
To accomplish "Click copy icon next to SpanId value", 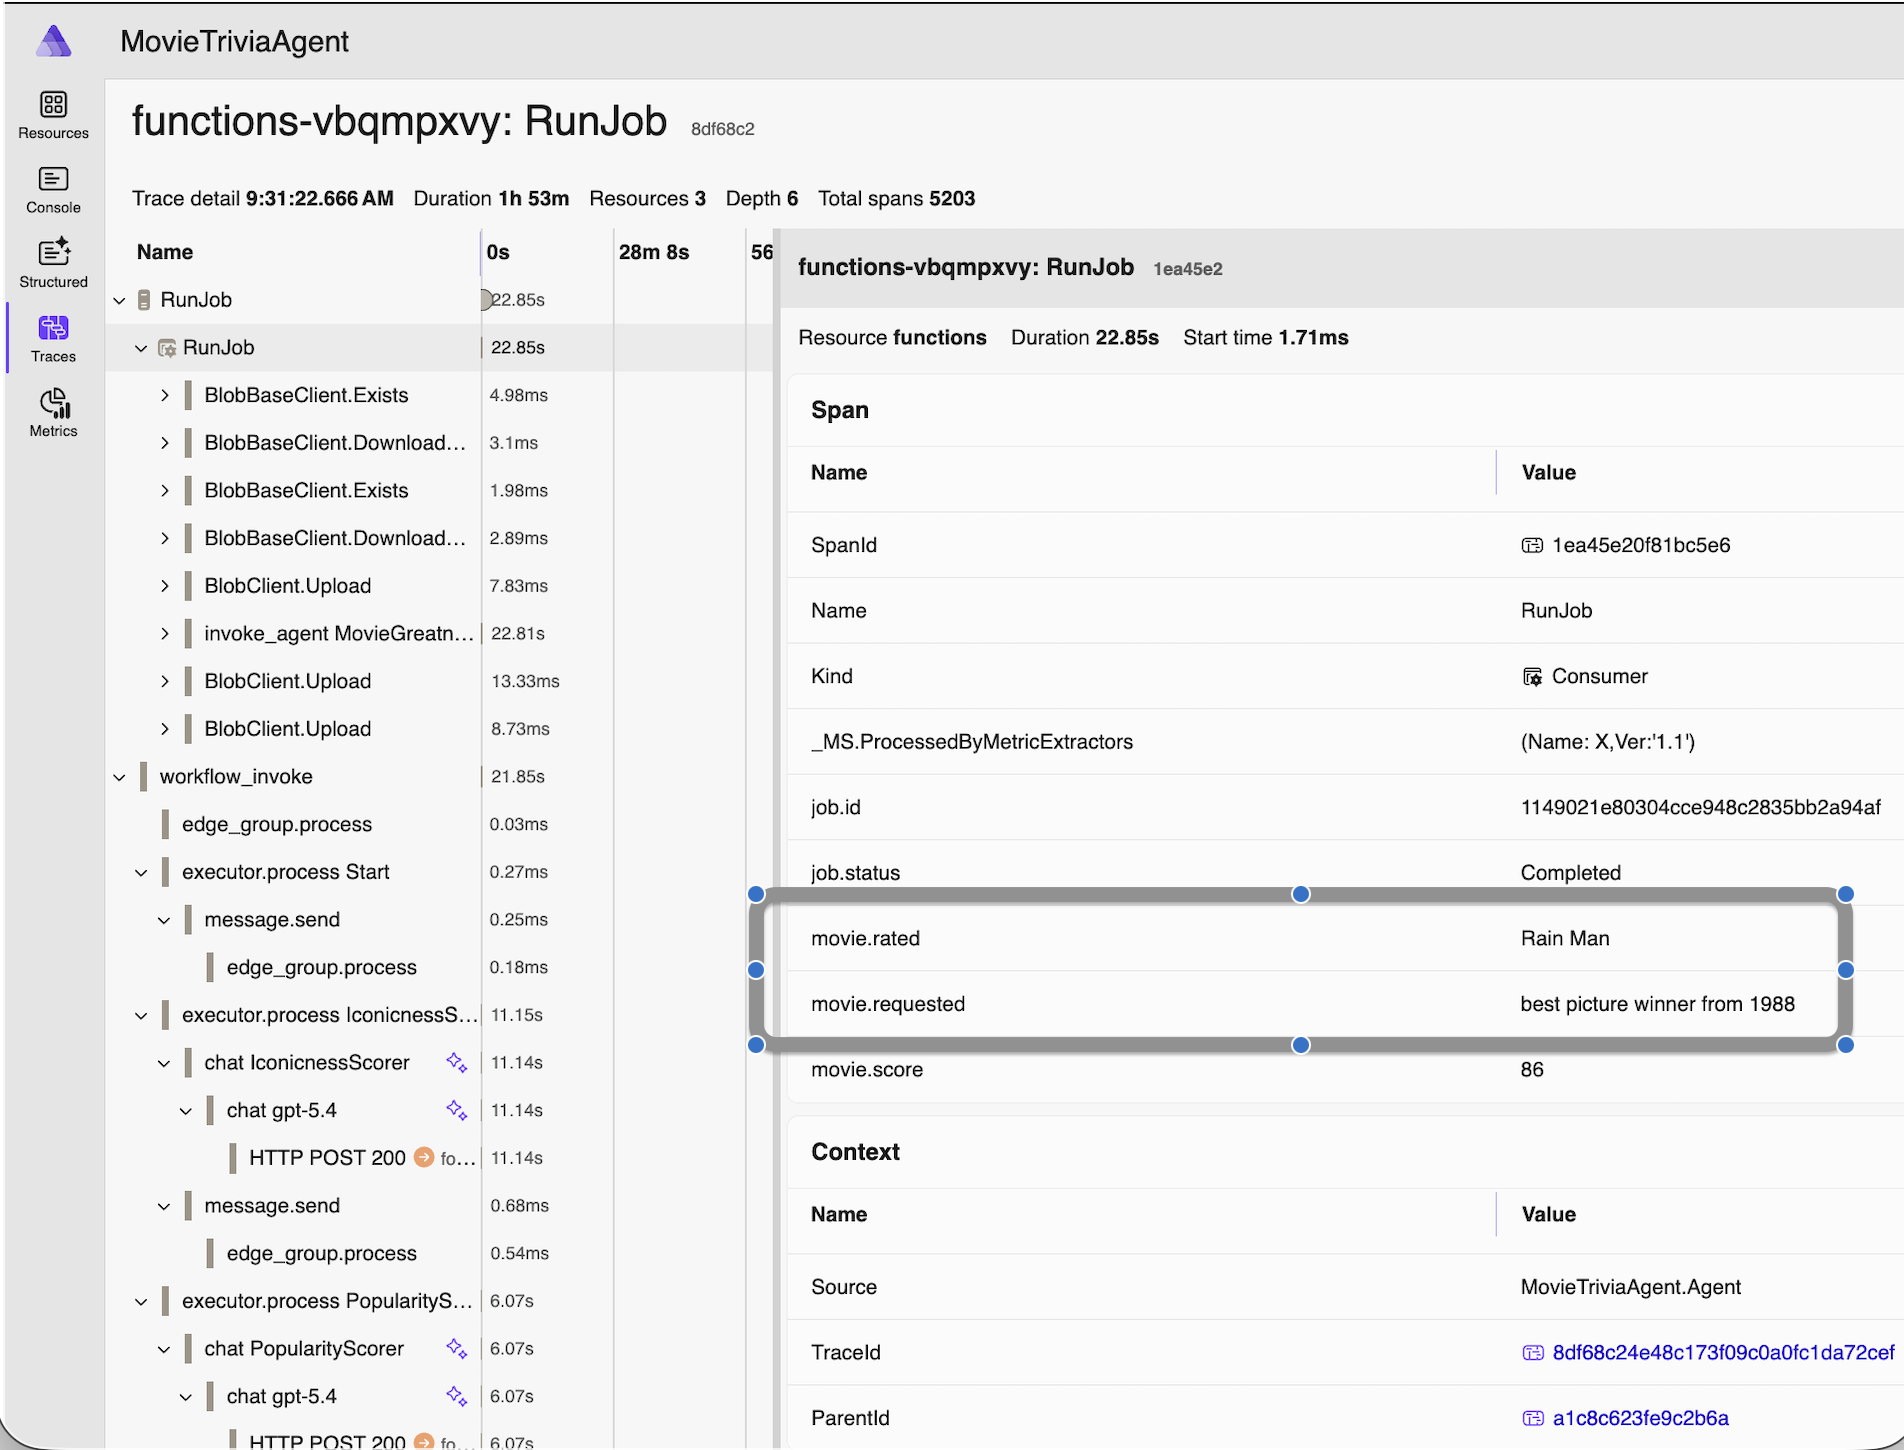I will tap(1532, 545).
